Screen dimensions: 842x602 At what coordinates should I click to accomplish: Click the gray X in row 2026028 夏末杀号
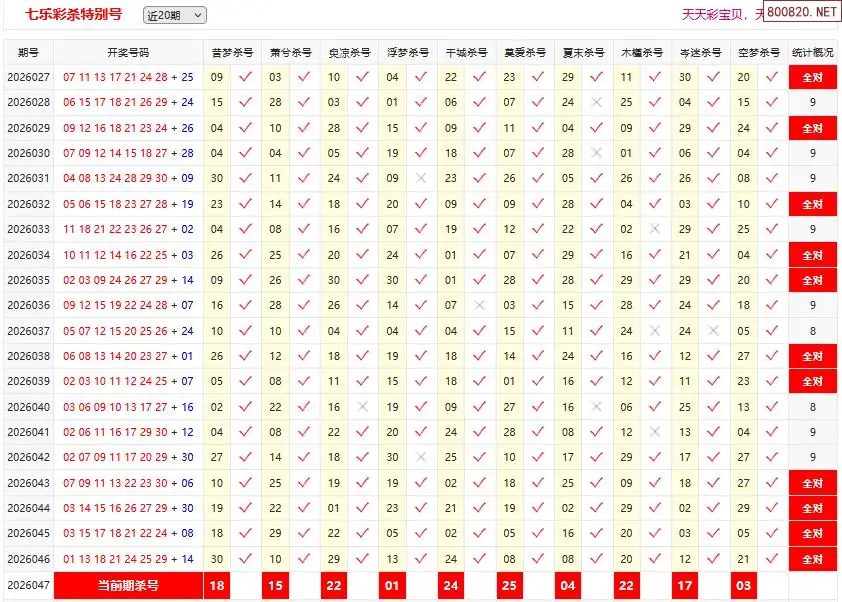coord(596,102)
